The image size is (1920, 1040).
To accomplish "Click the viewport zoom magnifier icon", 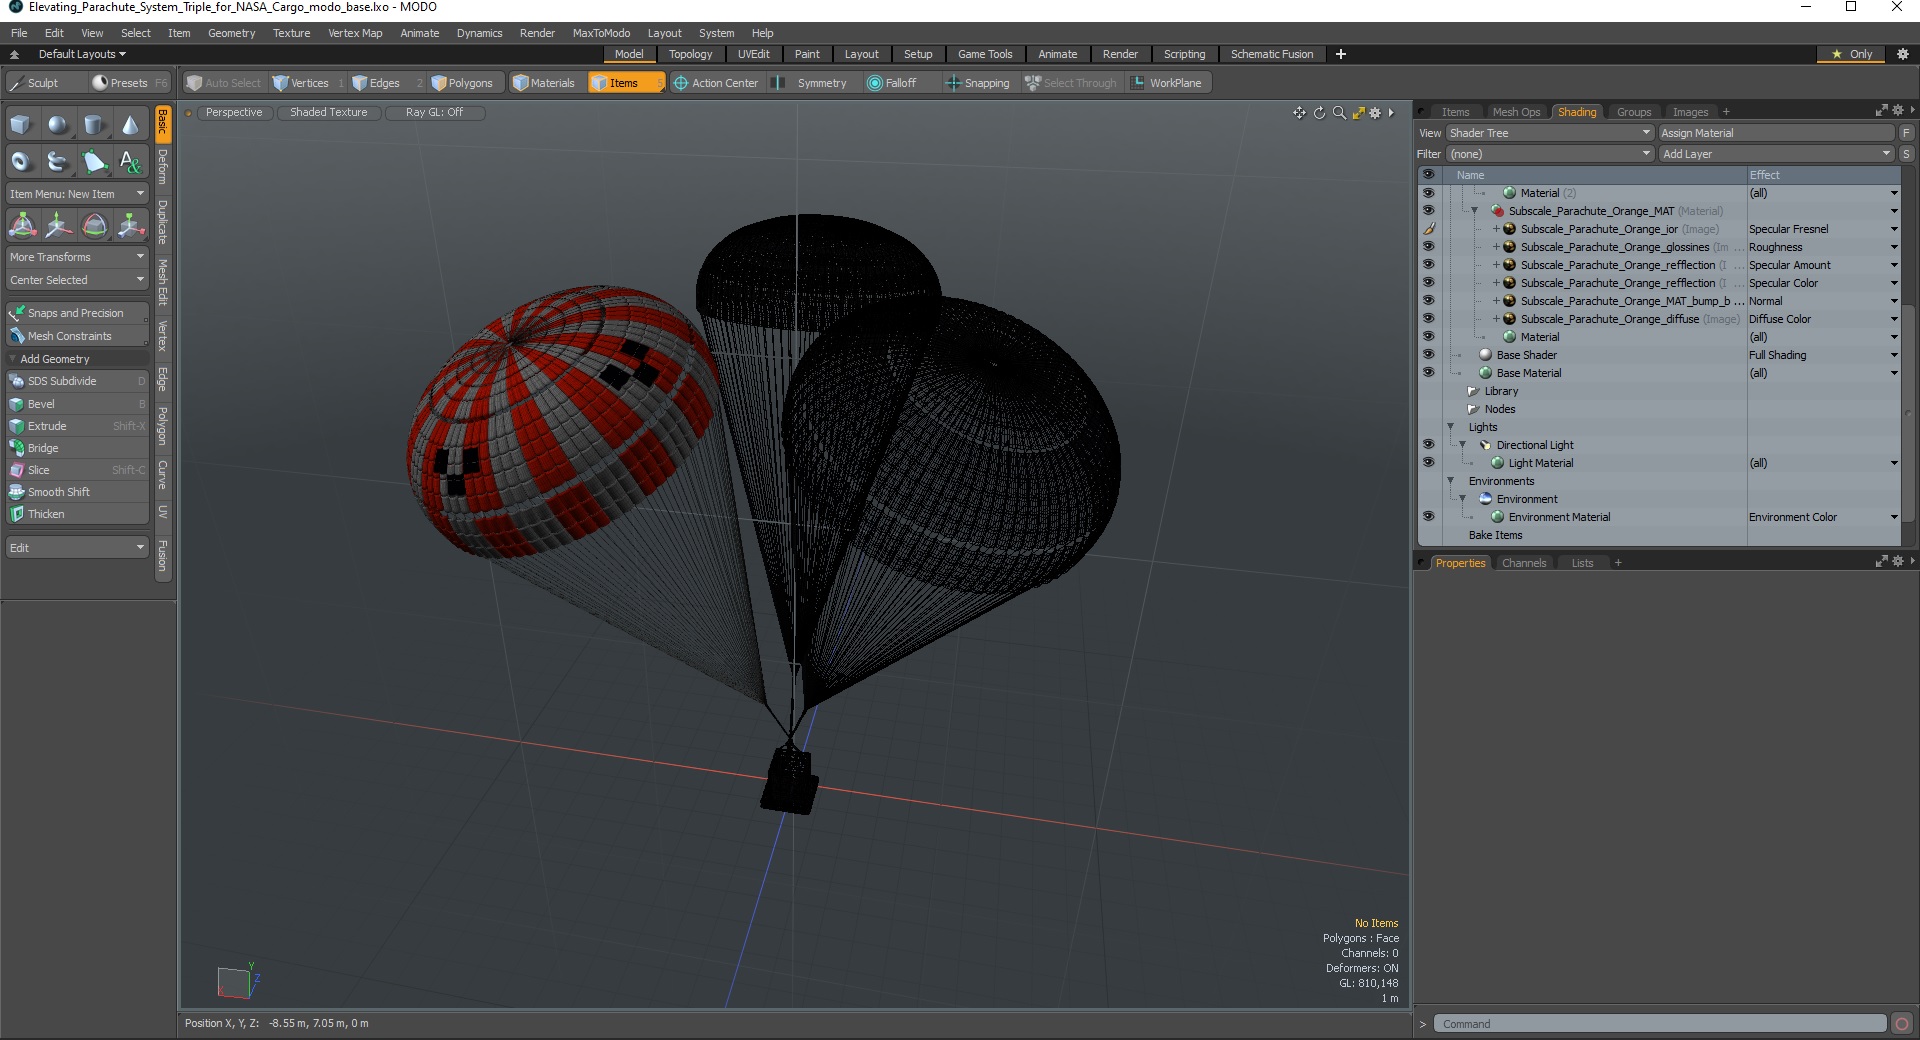I will click(1339, 113).
